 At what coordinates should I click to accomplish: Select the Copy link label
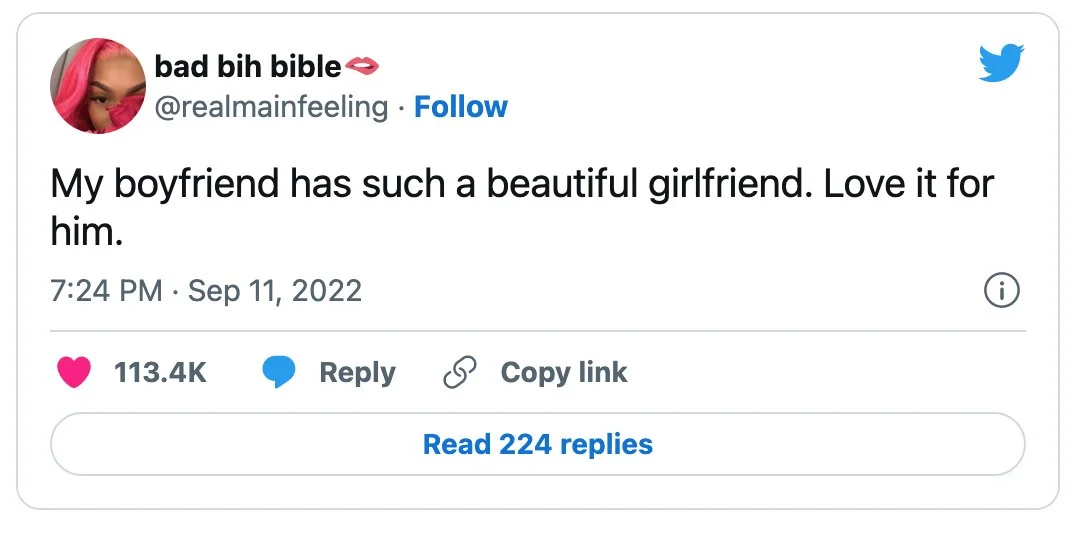tap(564, 372)
